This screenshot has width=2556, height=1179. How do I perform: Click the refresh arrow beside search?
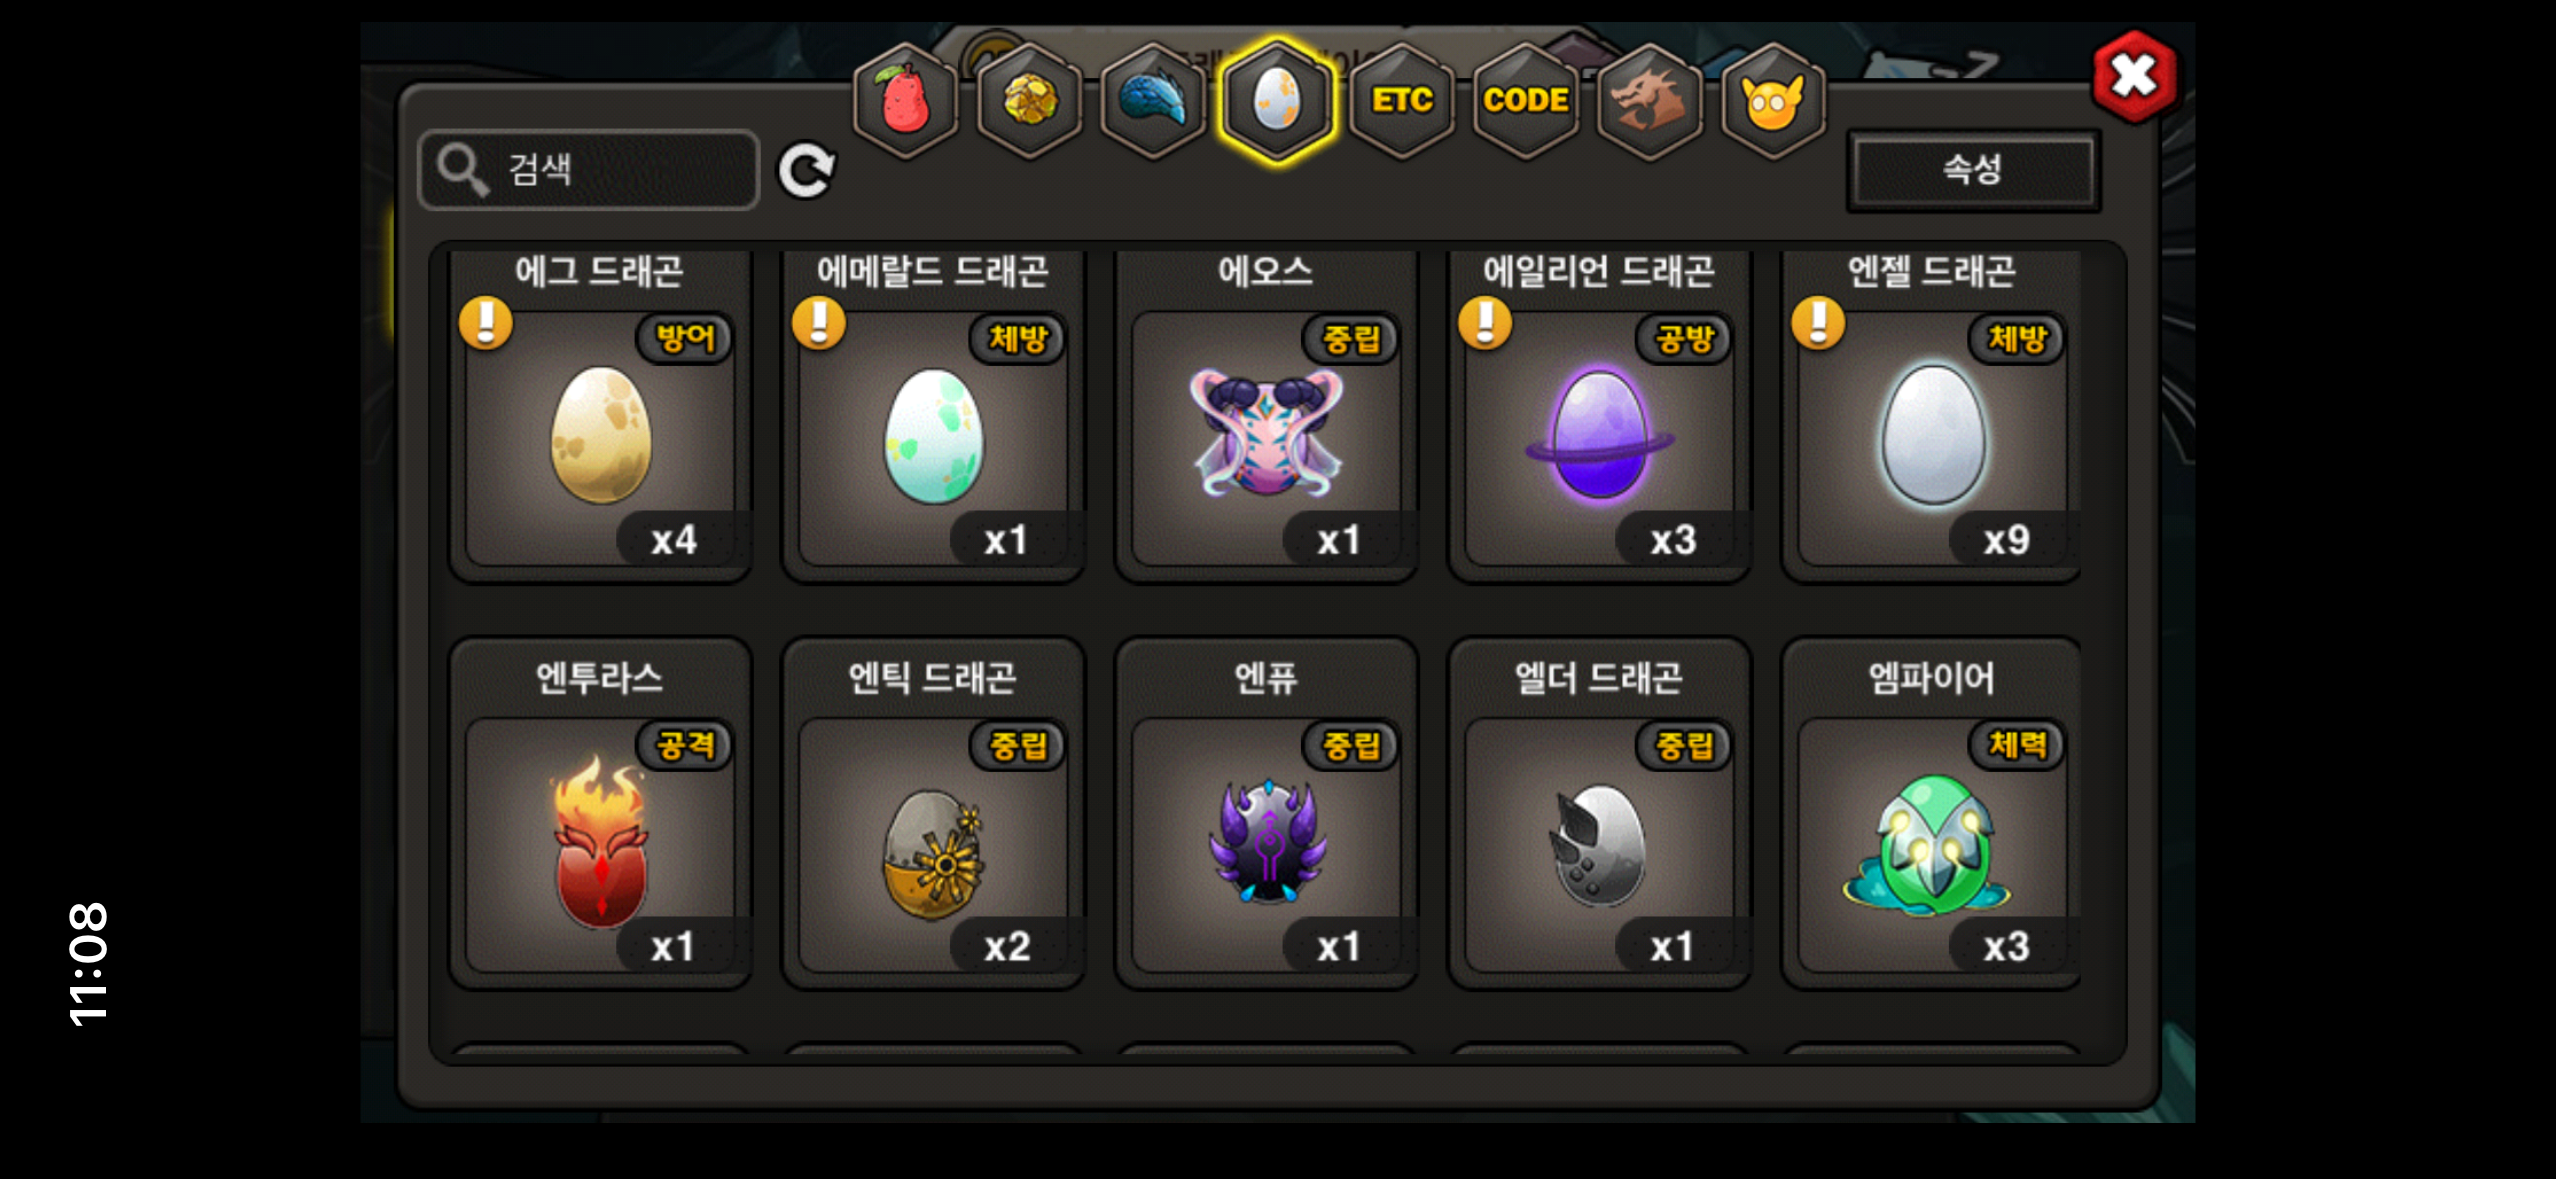point(807,171)
